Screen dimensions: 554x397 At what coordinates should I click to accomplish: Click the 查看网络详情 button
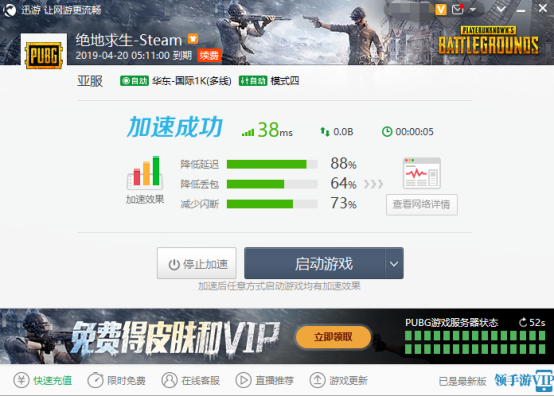[422, 205]
